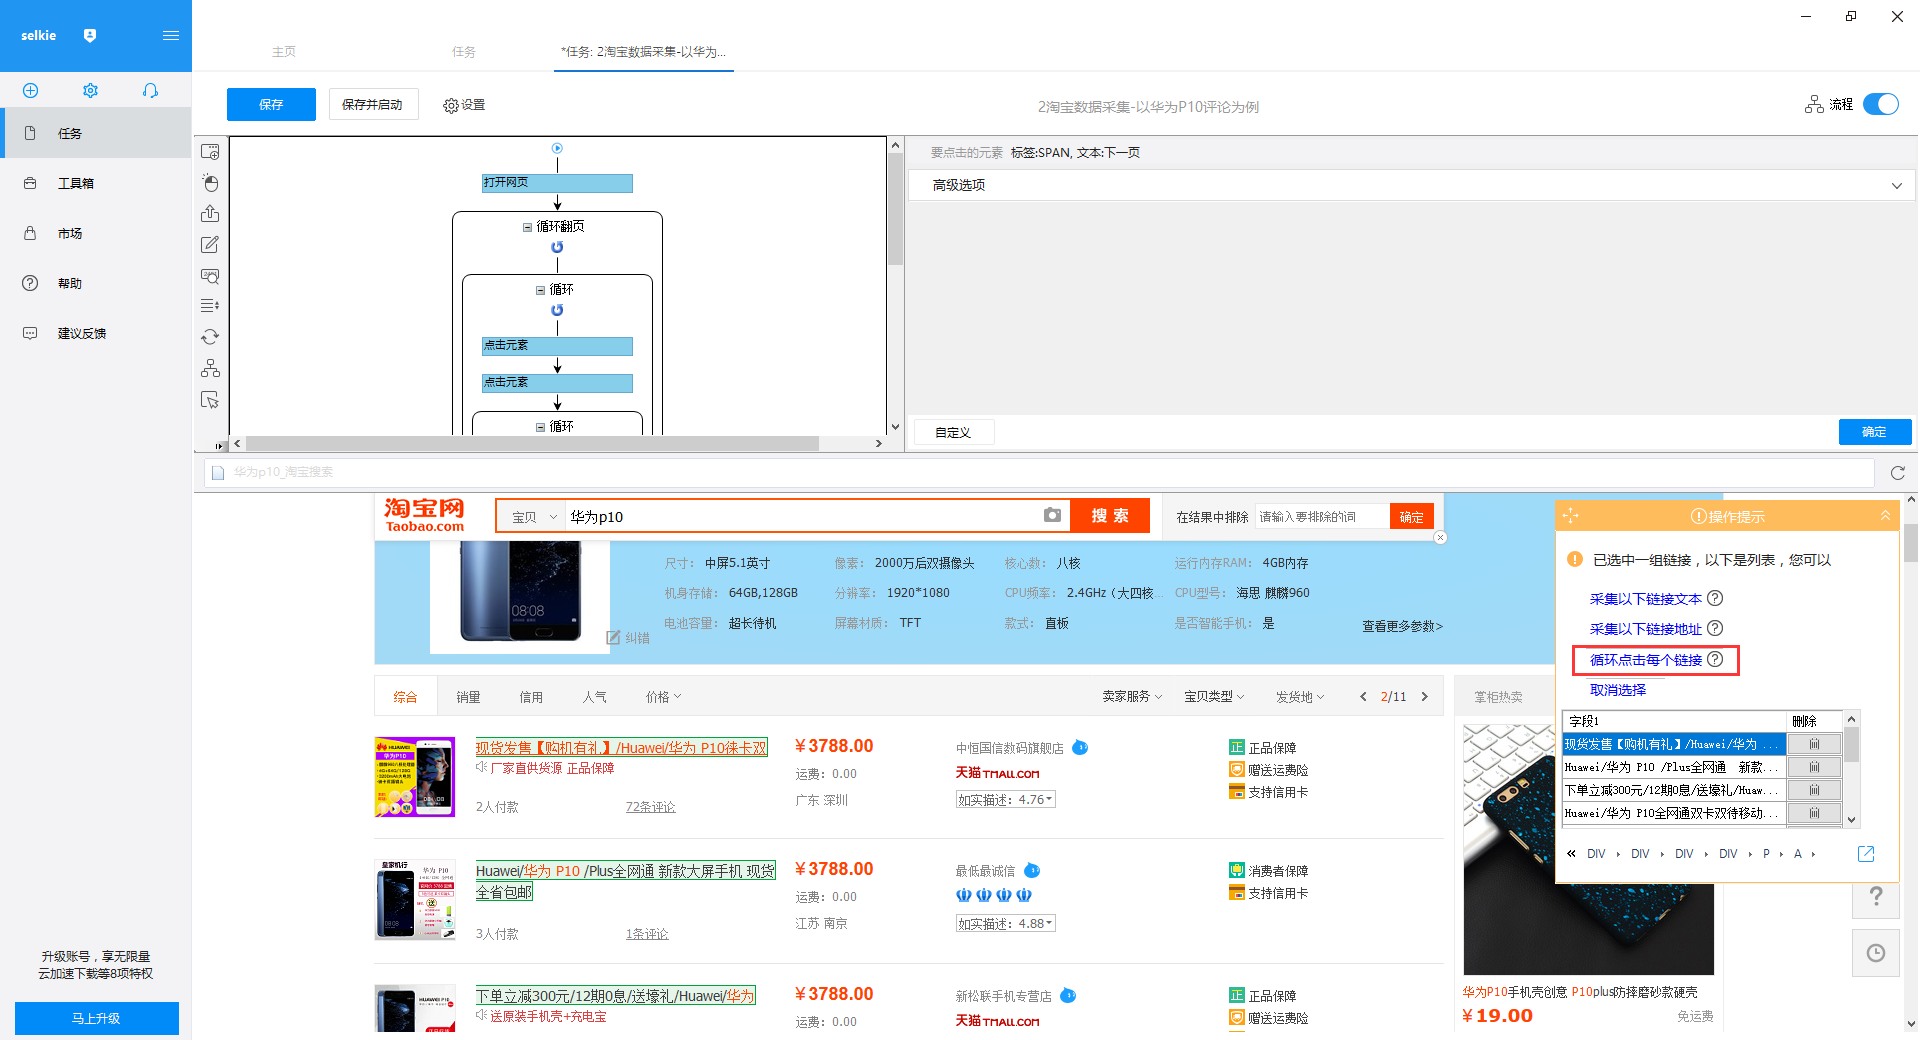1920x1040 pixels.
Task: Toggle the 流程 workflow switch
Action: [1881, 104]
